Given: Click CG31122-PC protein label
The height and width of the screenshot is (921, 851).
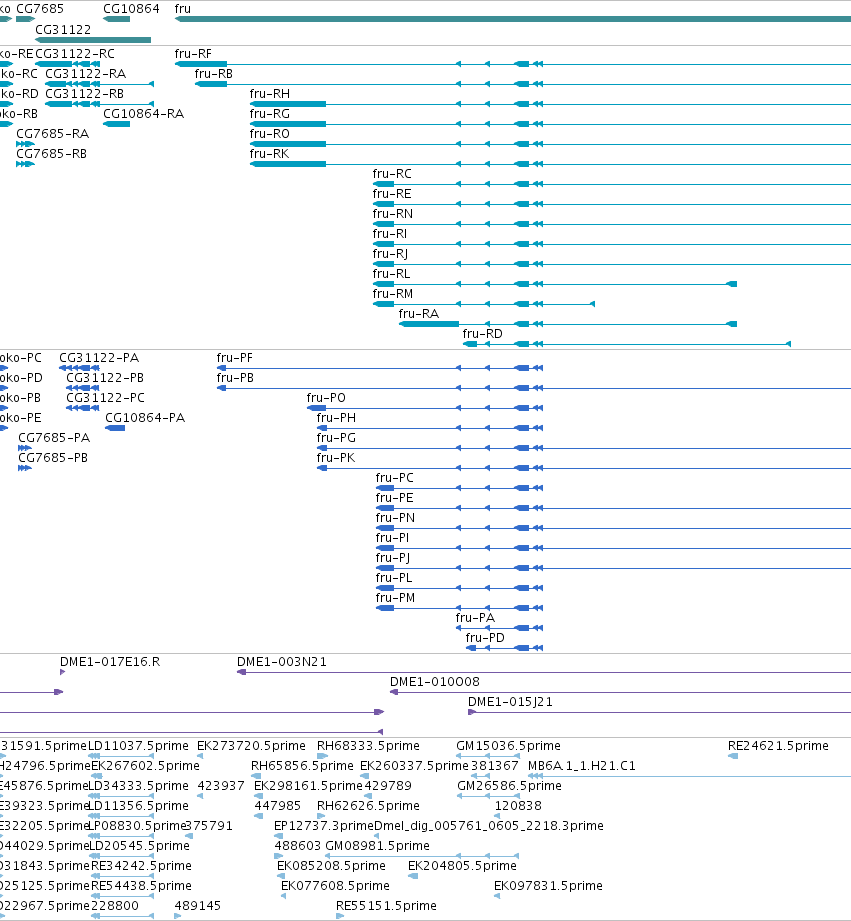Looking at the screenshot, I should (105, 398).
